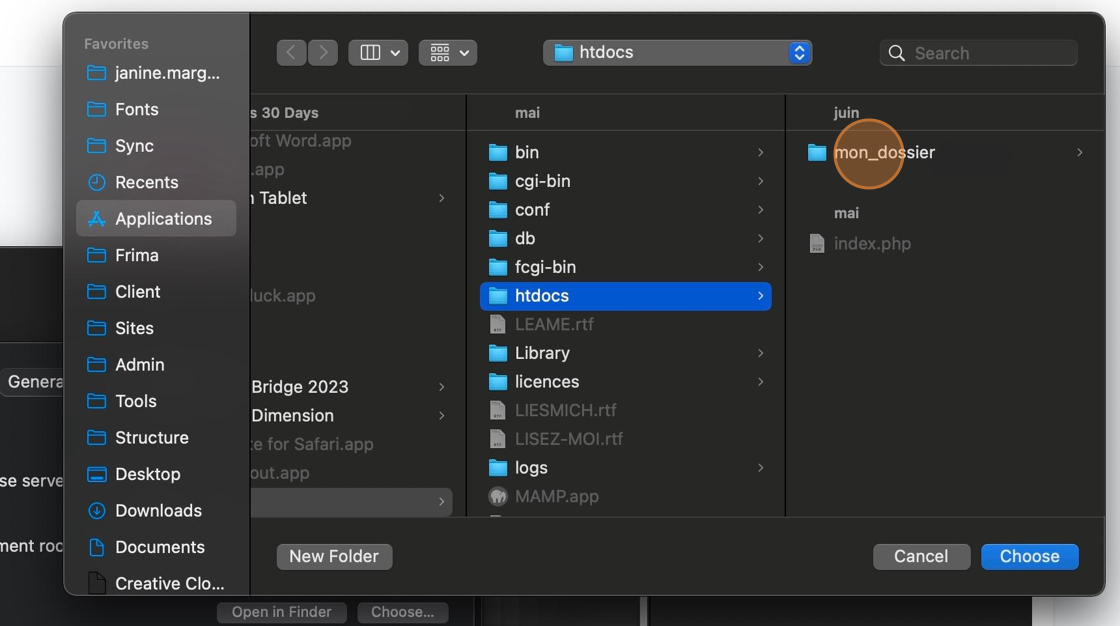Open the grouping options dropdown

point(447,52)
